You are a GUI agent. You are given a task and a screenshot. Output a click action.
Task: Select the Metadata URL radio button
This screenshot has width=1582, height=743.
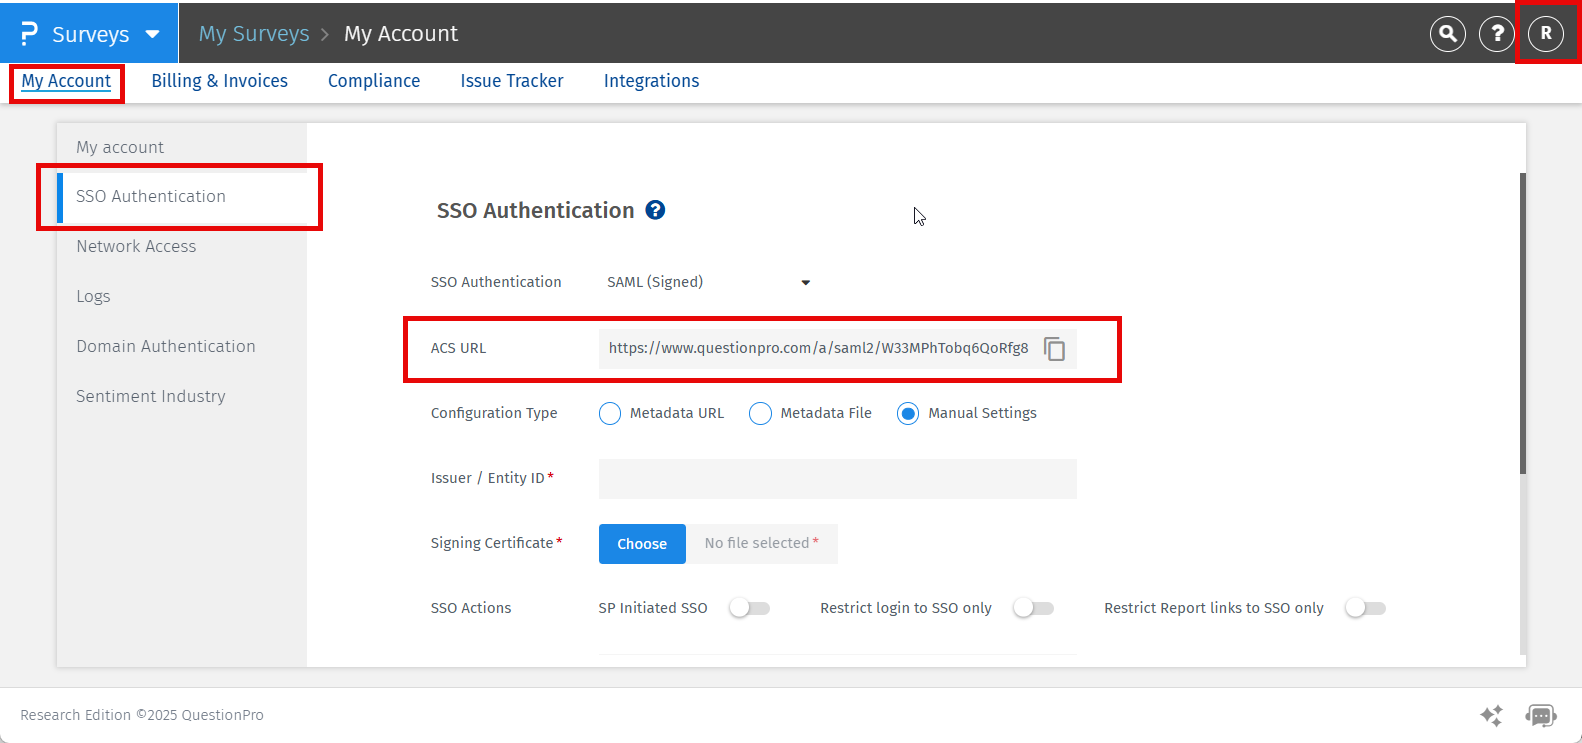(610, 414)
